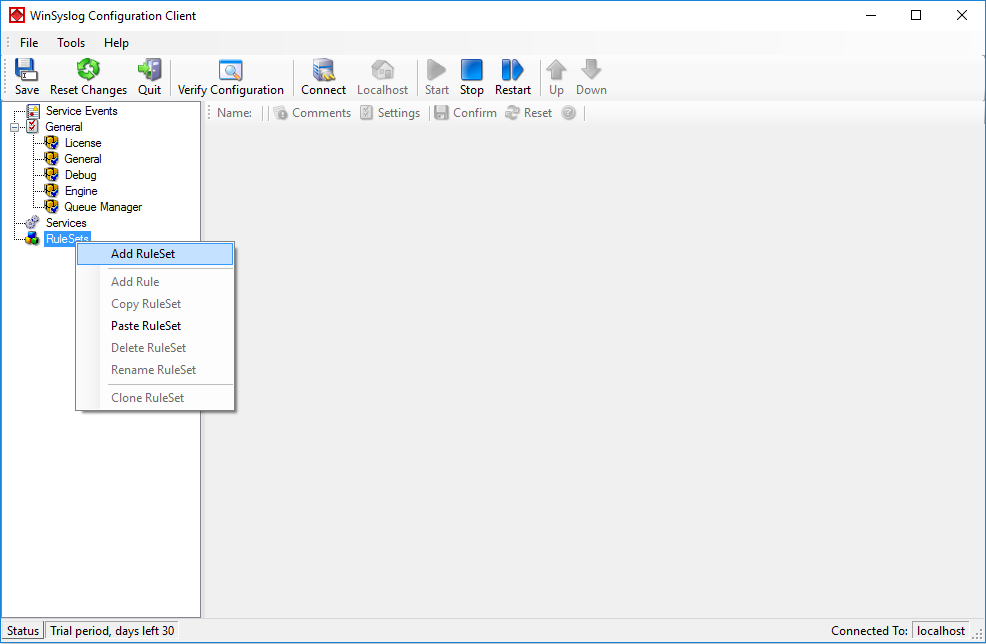Click the Stop service icon
This screenshot has height=644, width=986.
click(472, 70)
